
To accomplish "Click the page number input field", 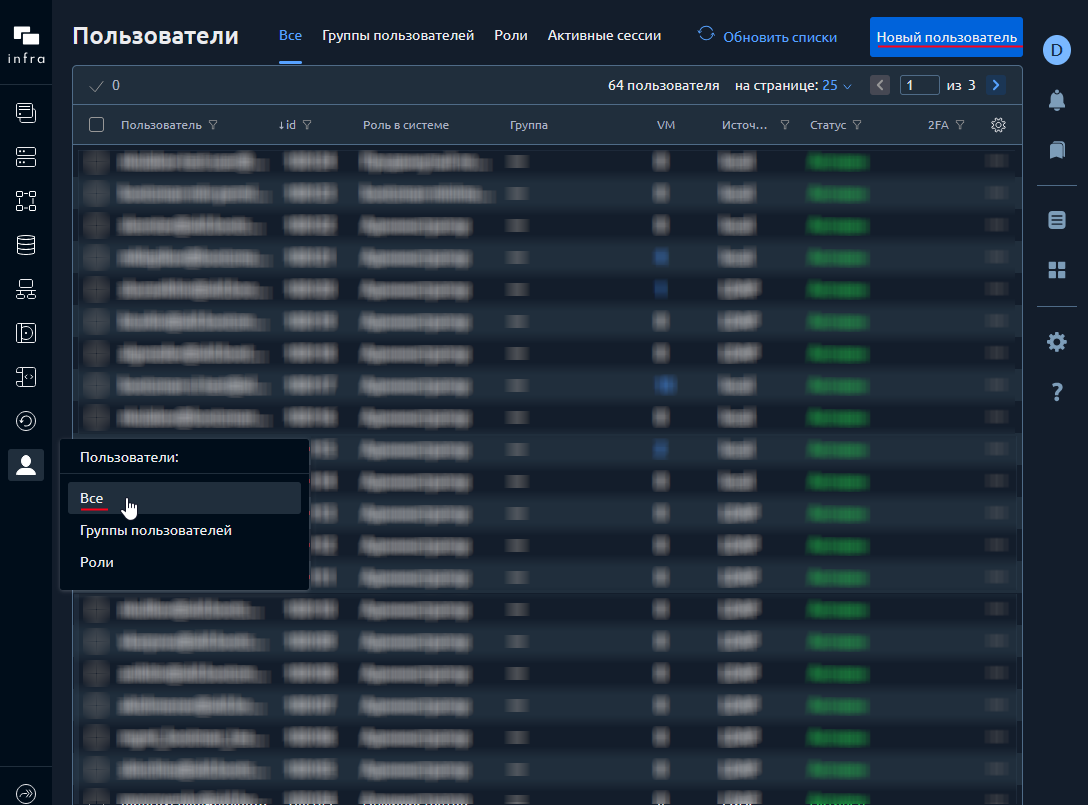I will pos(919,85).
